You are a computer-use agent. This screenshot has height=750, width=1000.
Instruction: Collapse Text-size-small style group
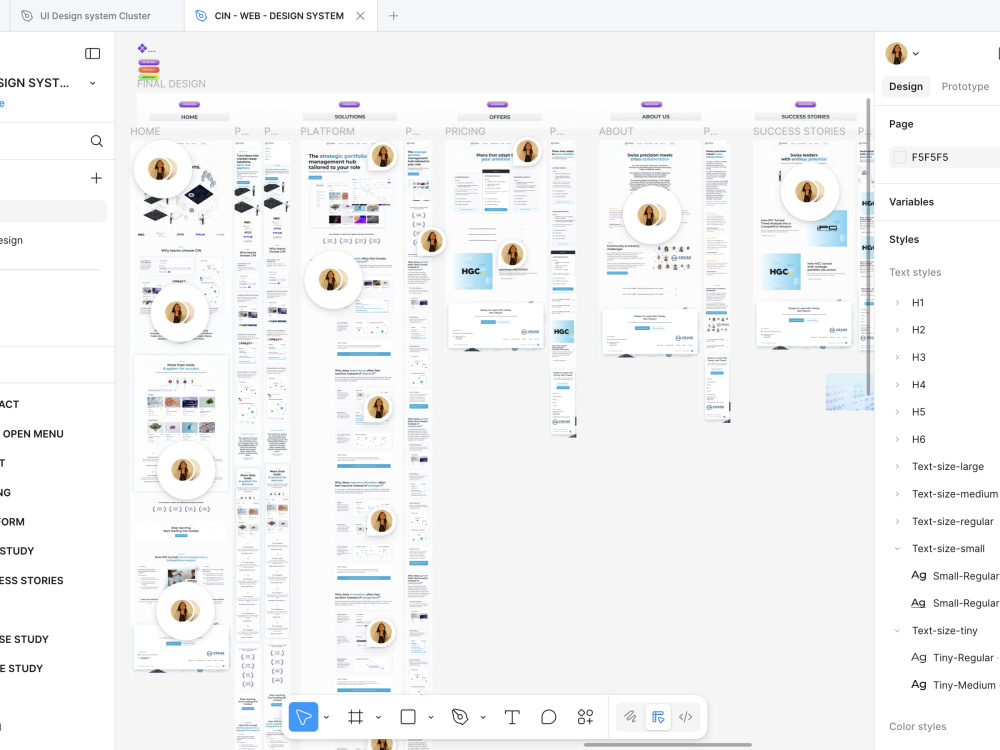pyautogui.click(x=897, y=548)
